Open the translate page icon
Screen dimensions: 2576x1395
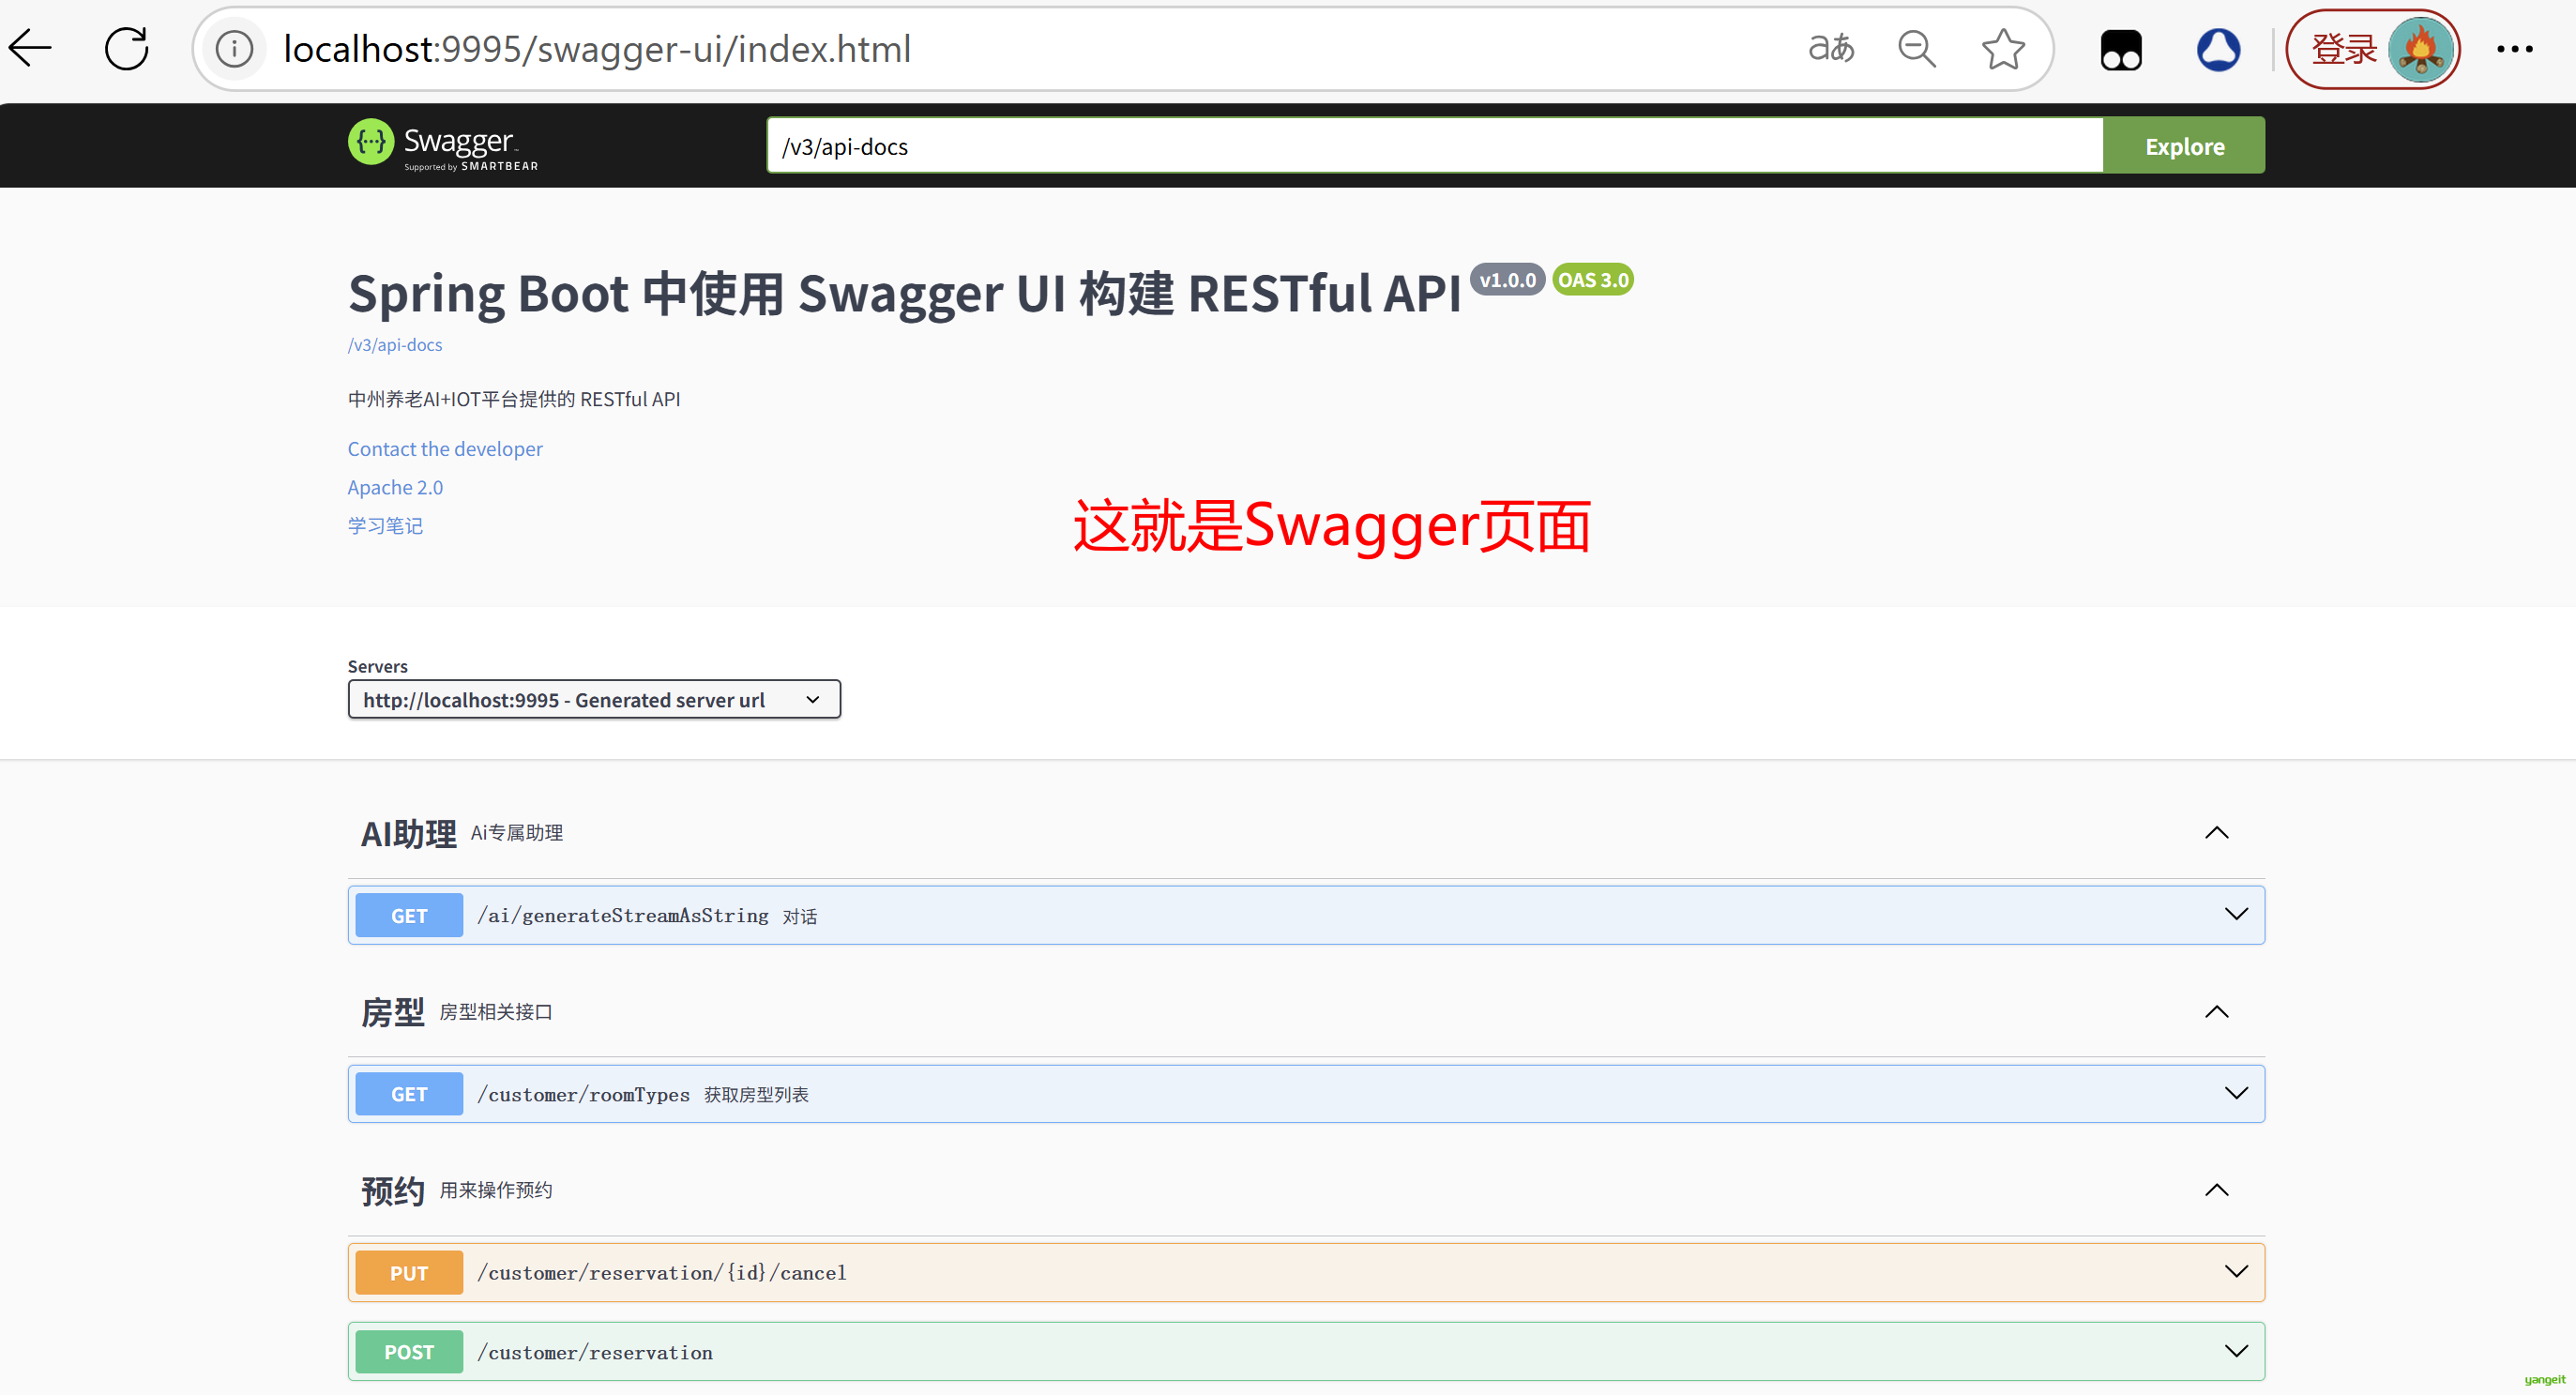click(x=1831, y=48)
